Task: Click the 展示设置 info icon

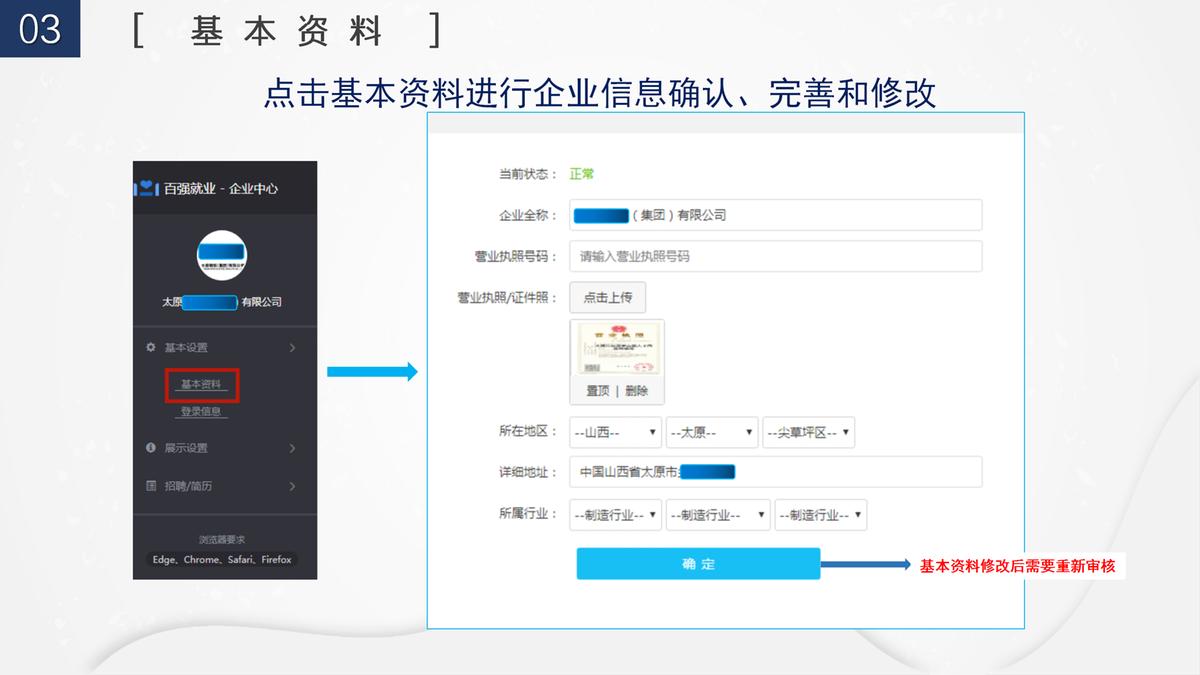Action: click(151, 448)
